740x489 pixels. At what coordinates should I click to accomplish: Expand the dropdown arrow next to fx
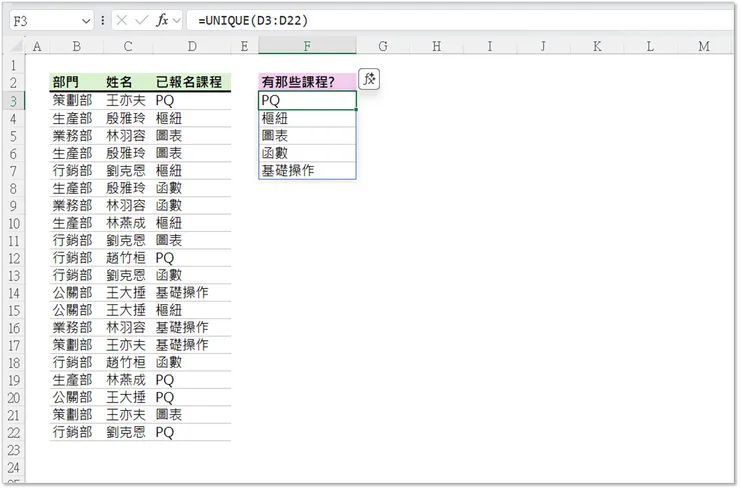click(x=177, y=20)
